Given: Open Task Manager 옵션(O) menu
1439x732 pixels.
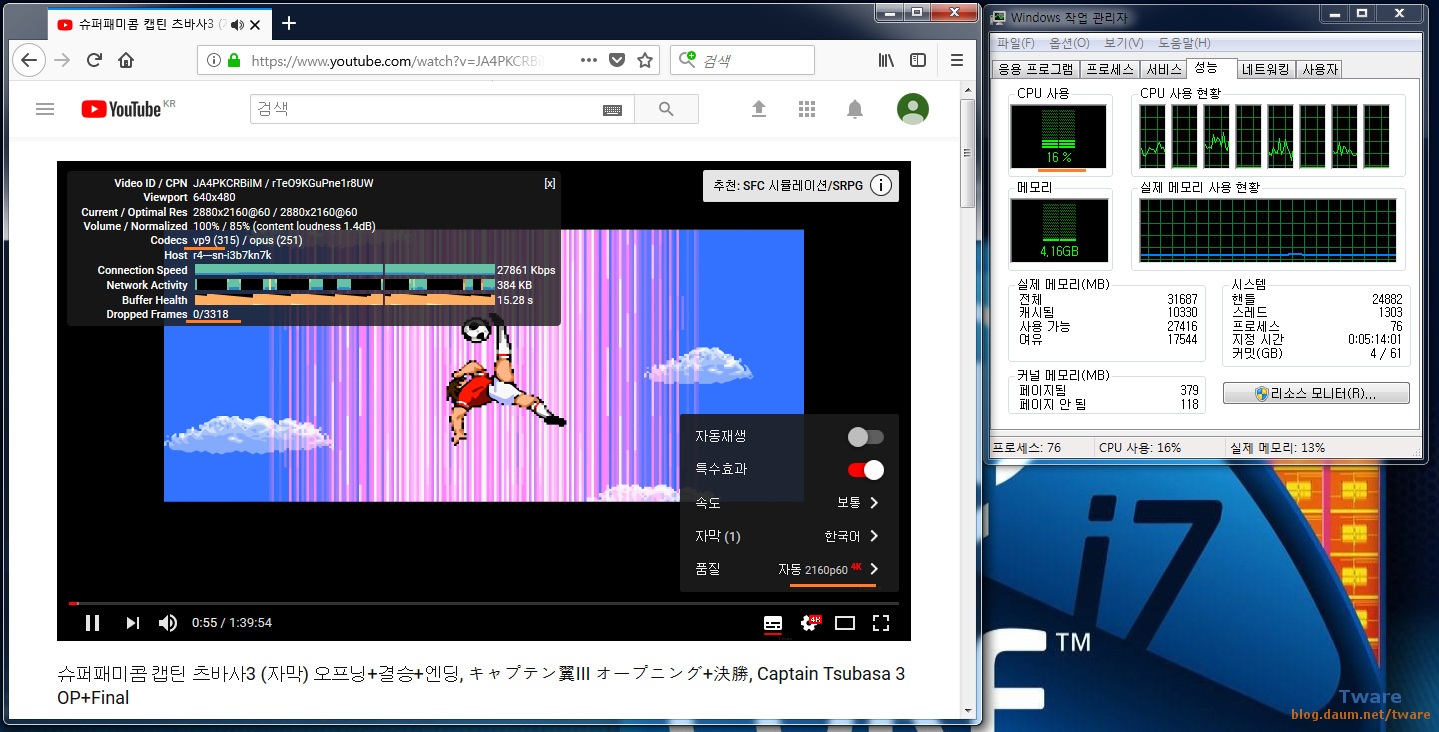Looking at the screenshot, I should point(1069,43).
